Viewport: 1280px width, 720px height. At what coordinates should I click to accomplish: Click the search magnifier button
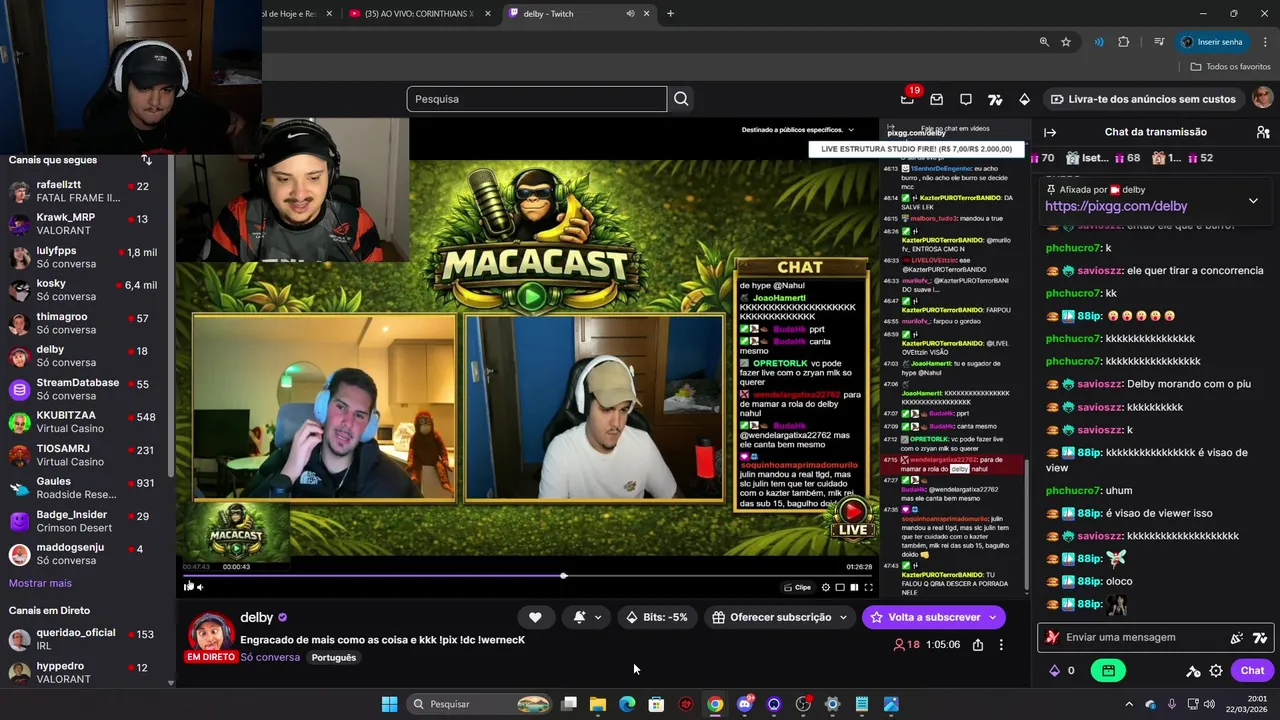(681, 99)
